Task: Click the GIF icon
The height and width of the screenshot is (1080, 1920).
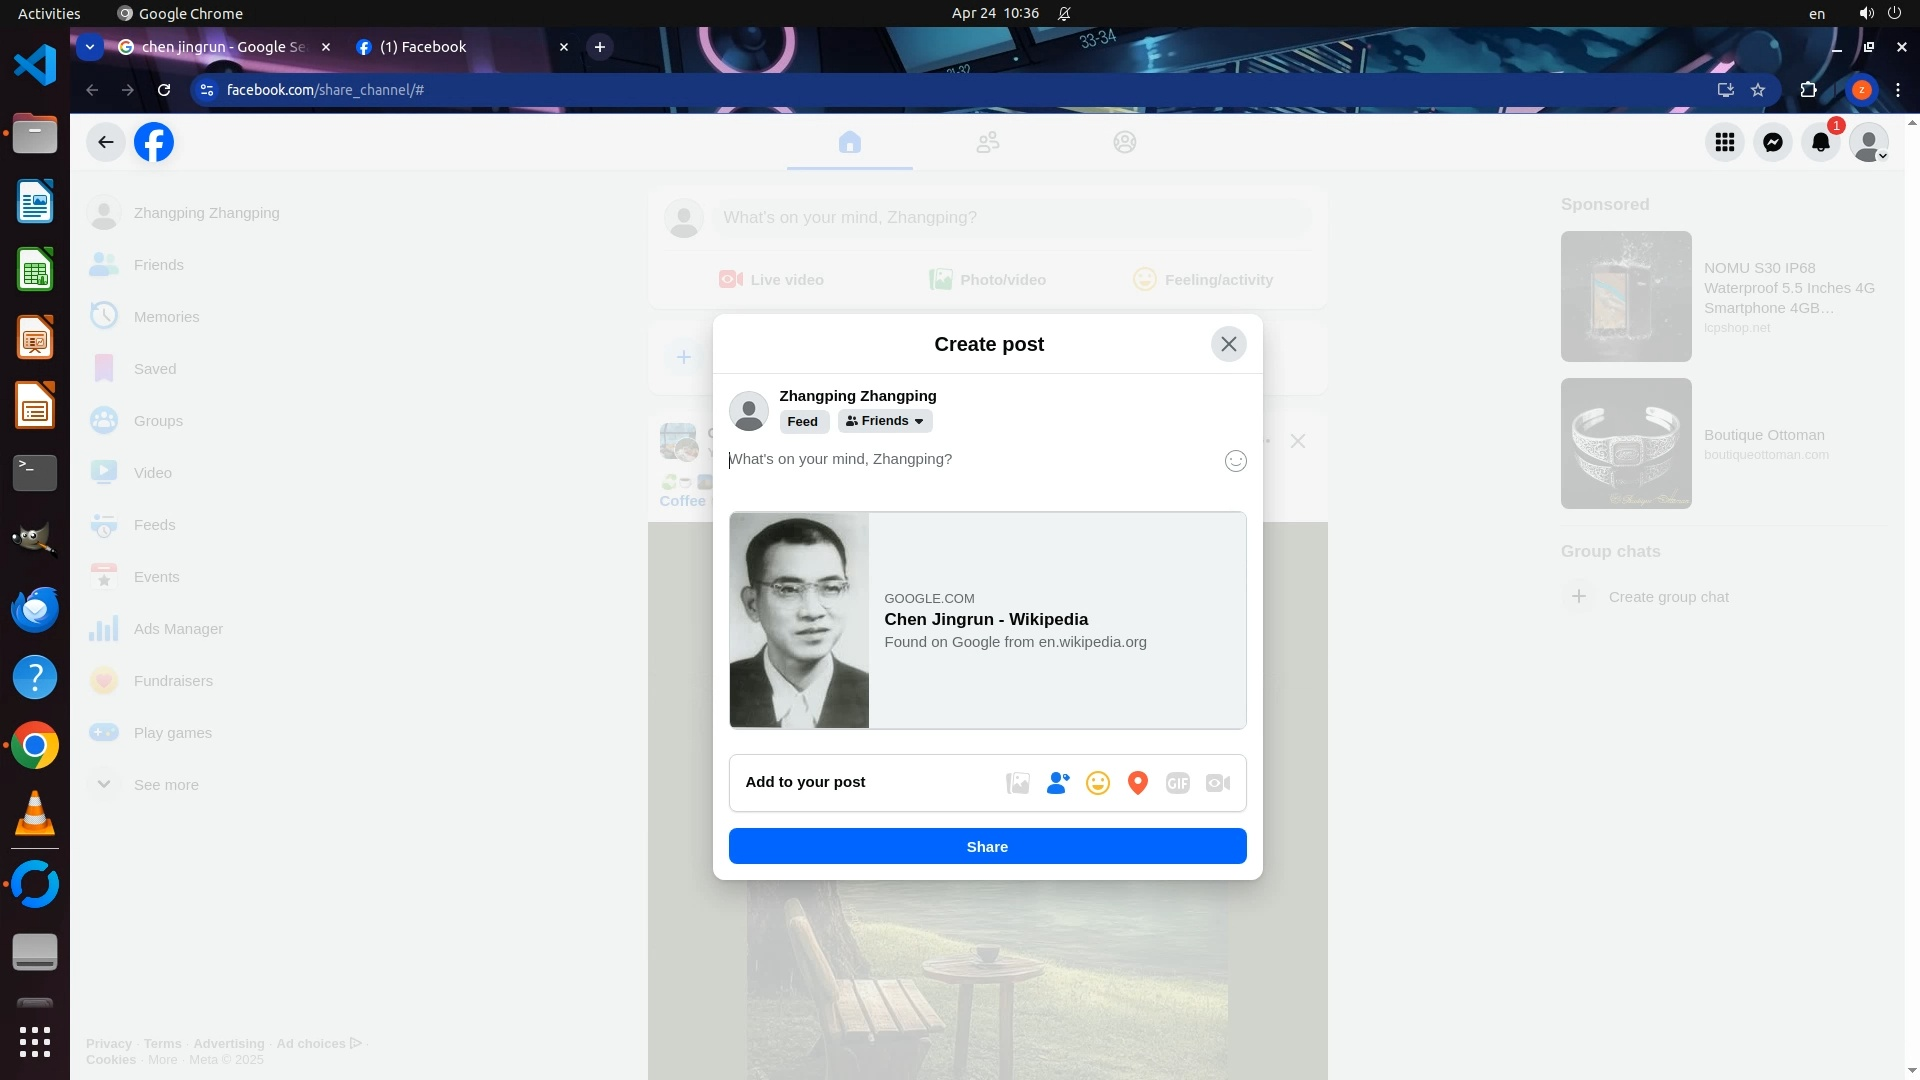Action: pyautogui.click(x=1177, y=783)
